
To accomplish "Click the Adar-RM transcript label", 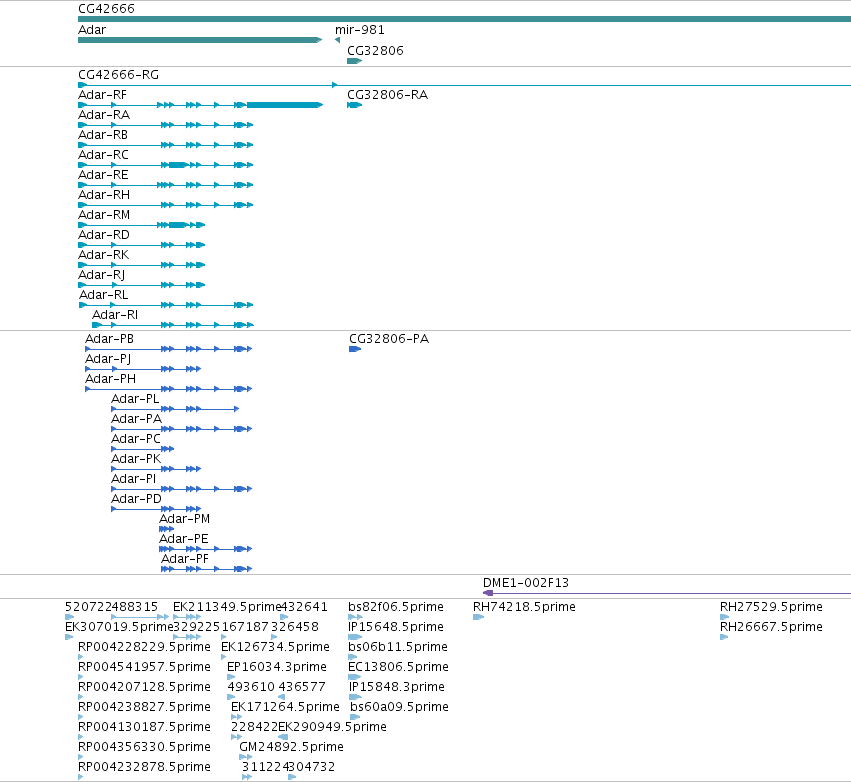I will (x=104, y=215).
